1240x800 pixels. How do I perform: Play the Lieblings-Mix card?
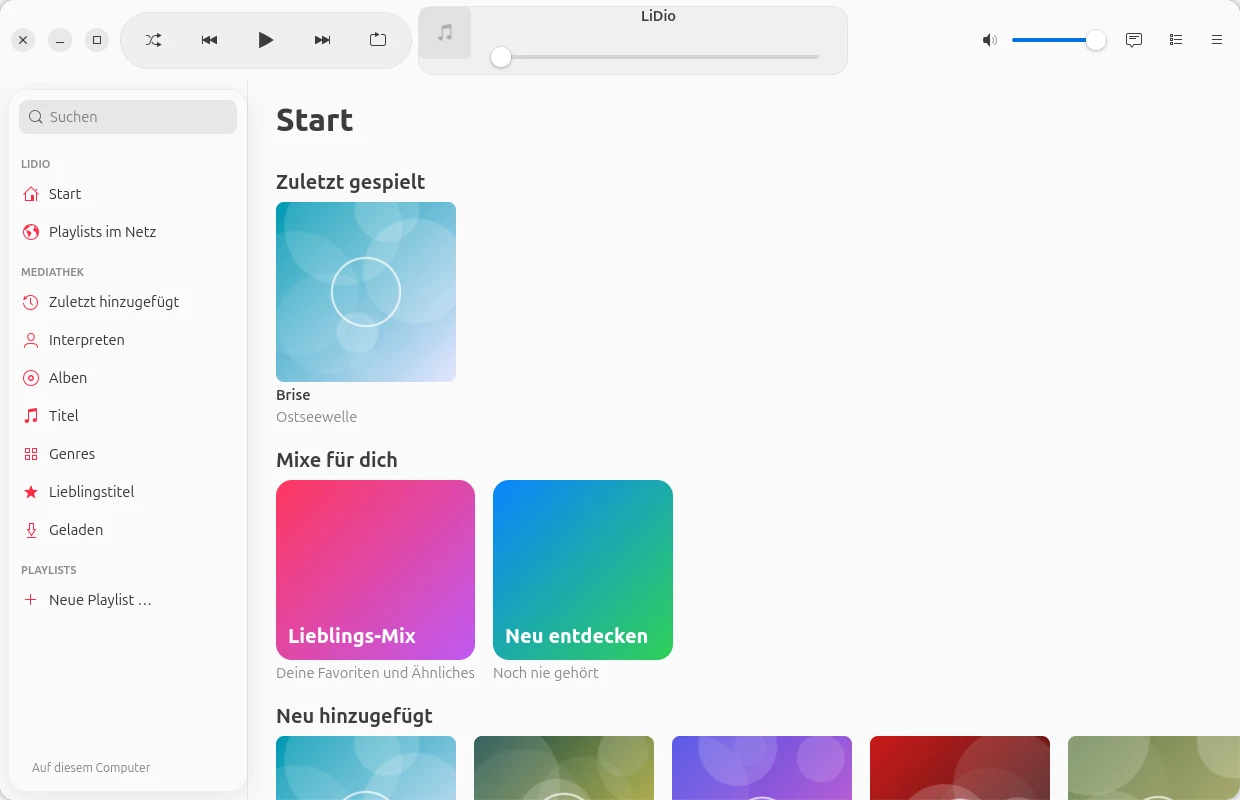(x=375, y=570)
